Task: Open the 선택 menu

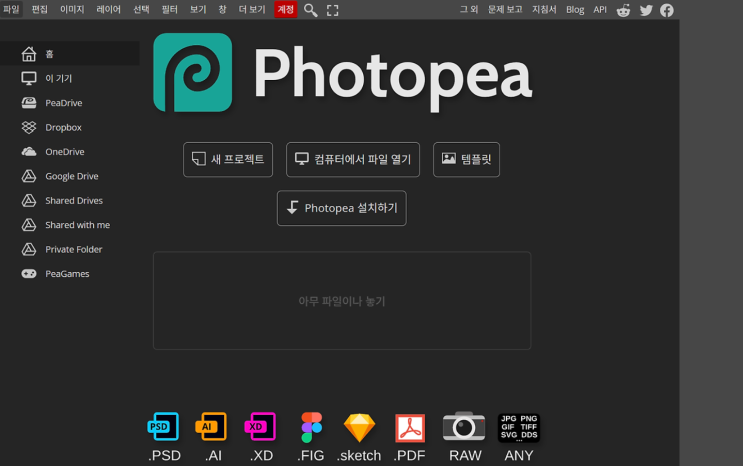Action: coord(141,9)
